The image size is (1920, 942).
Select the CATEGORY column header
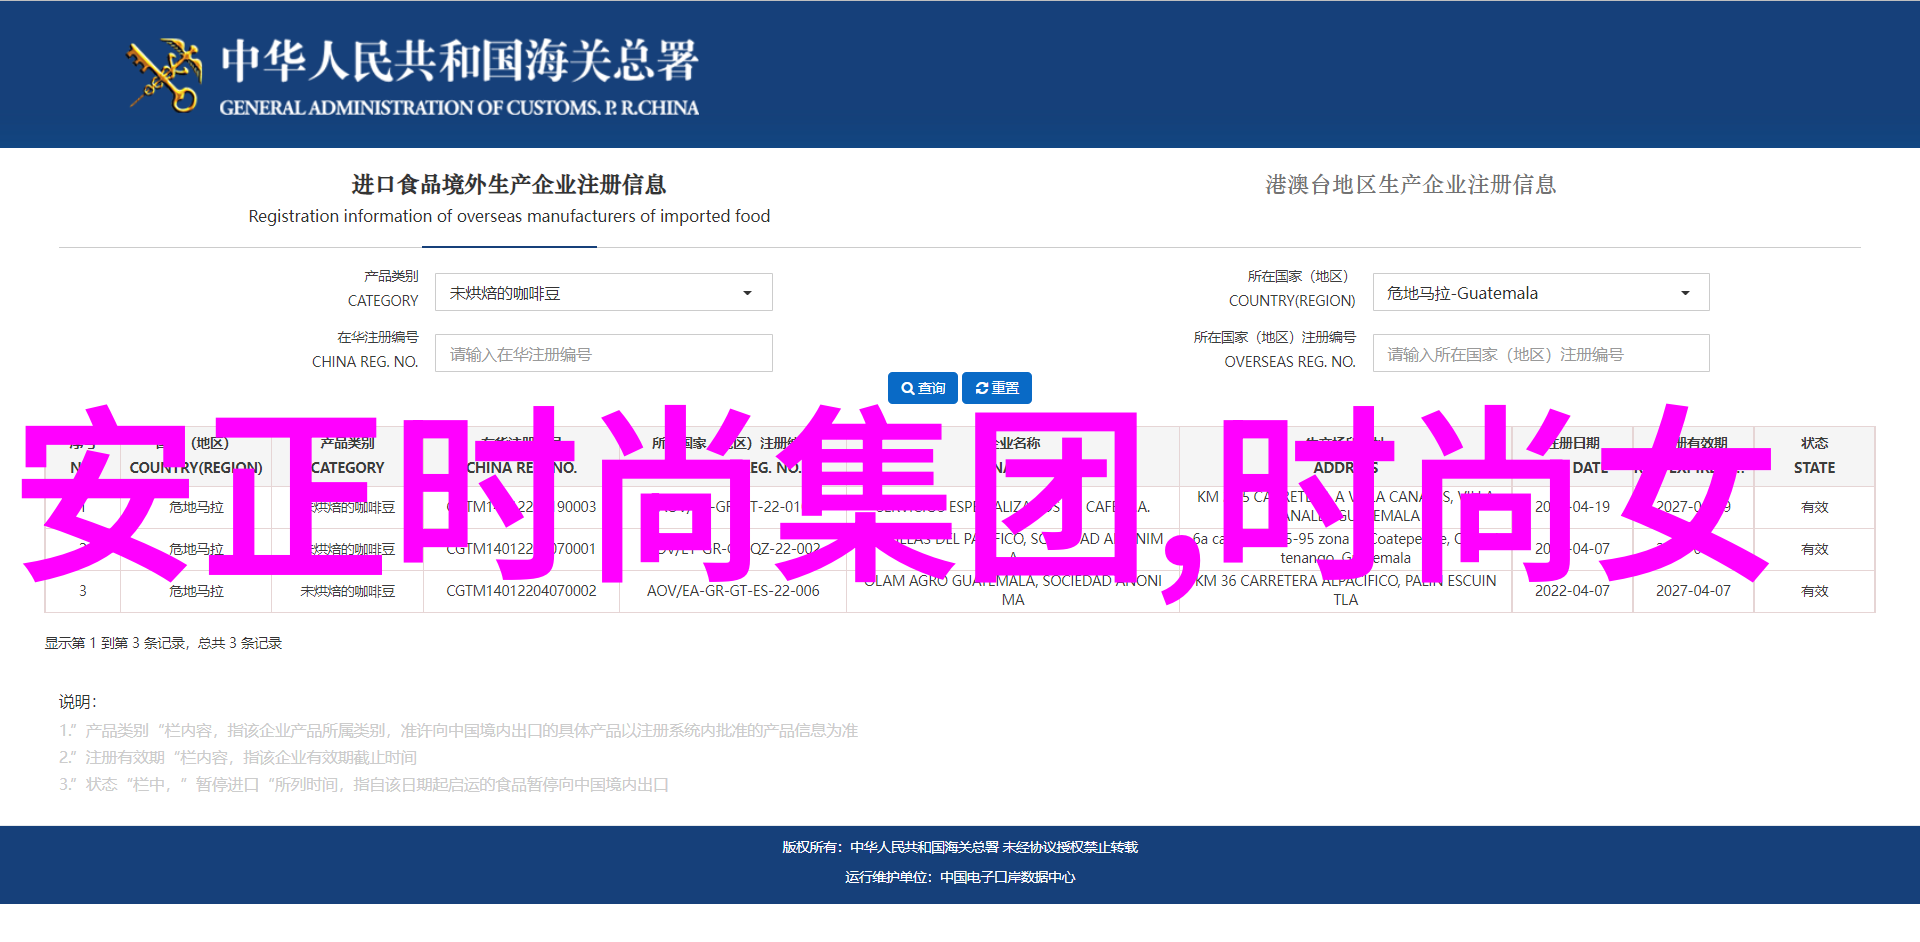click(347, 456)
